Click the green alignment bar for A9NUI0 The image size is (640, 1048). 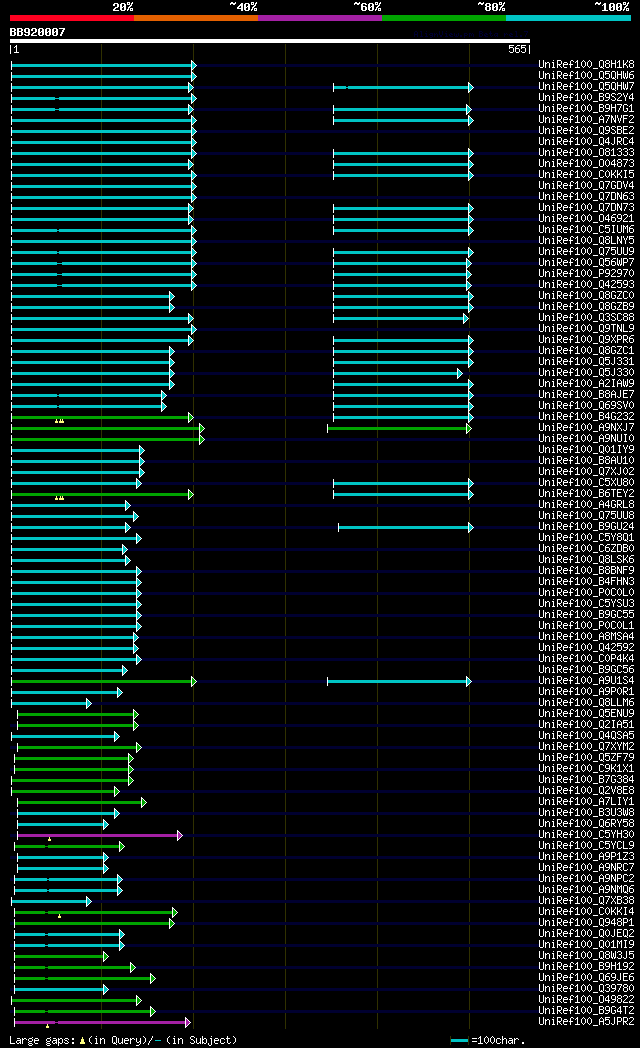pos(108,440)
